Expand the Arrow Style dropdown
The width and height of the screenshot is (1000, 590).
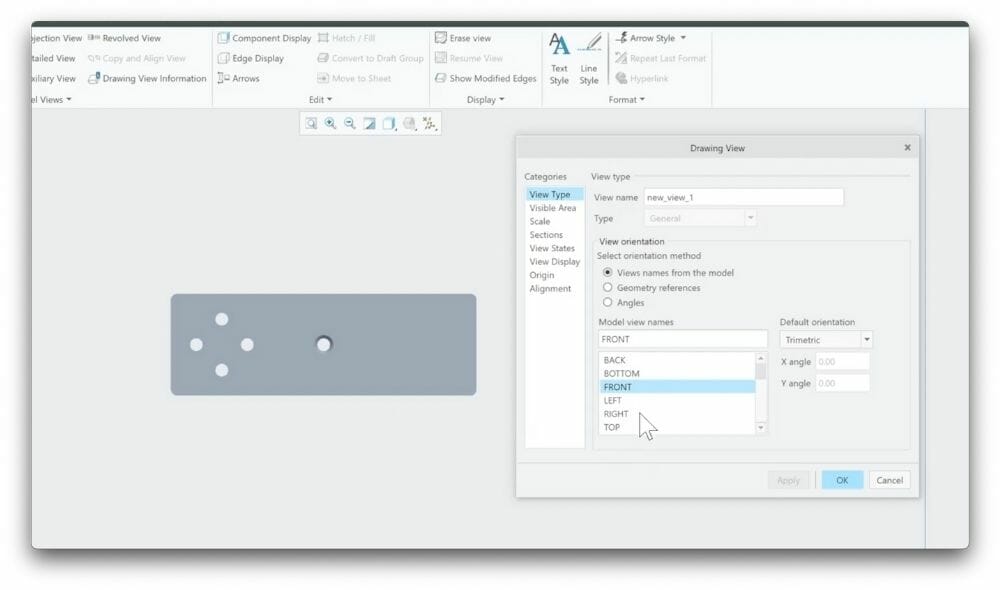tap(682, 37)
